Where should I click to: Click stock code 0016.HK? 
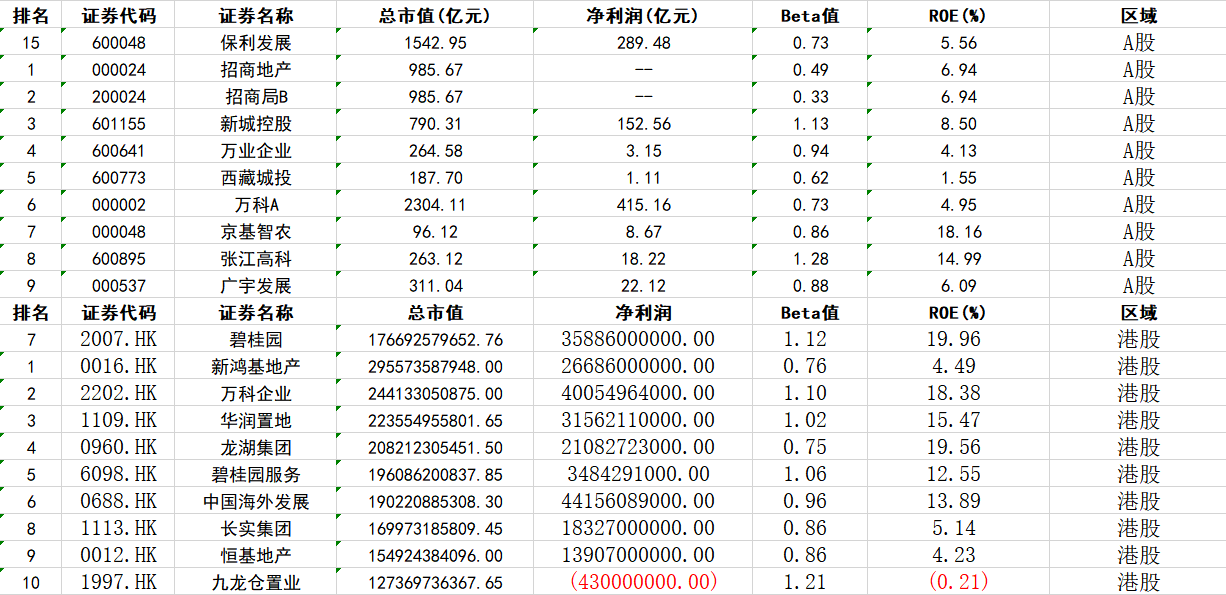click(x=118, y=367)
